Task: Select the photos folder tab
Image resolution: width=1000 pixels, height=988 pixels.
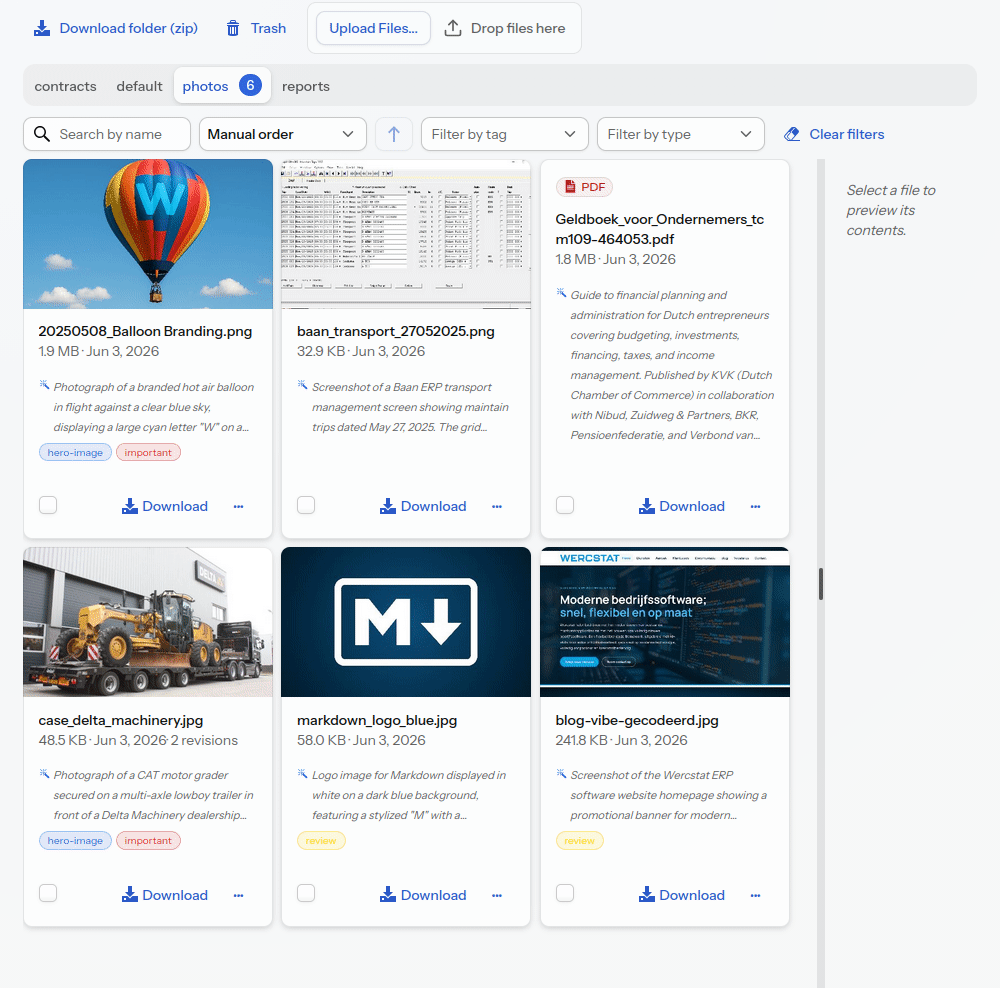Action: click(222, 86)
